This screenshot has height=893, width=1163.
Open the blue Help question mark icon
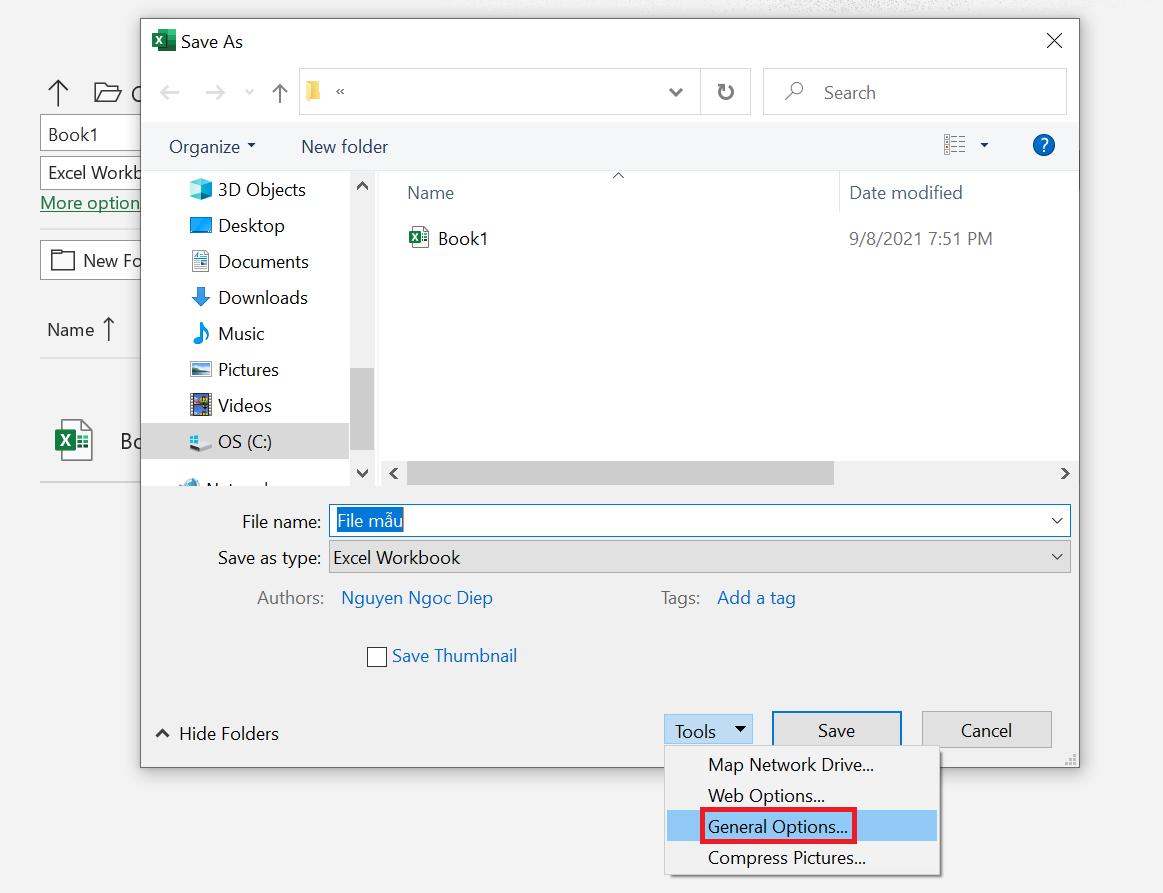click(1043, 146)
